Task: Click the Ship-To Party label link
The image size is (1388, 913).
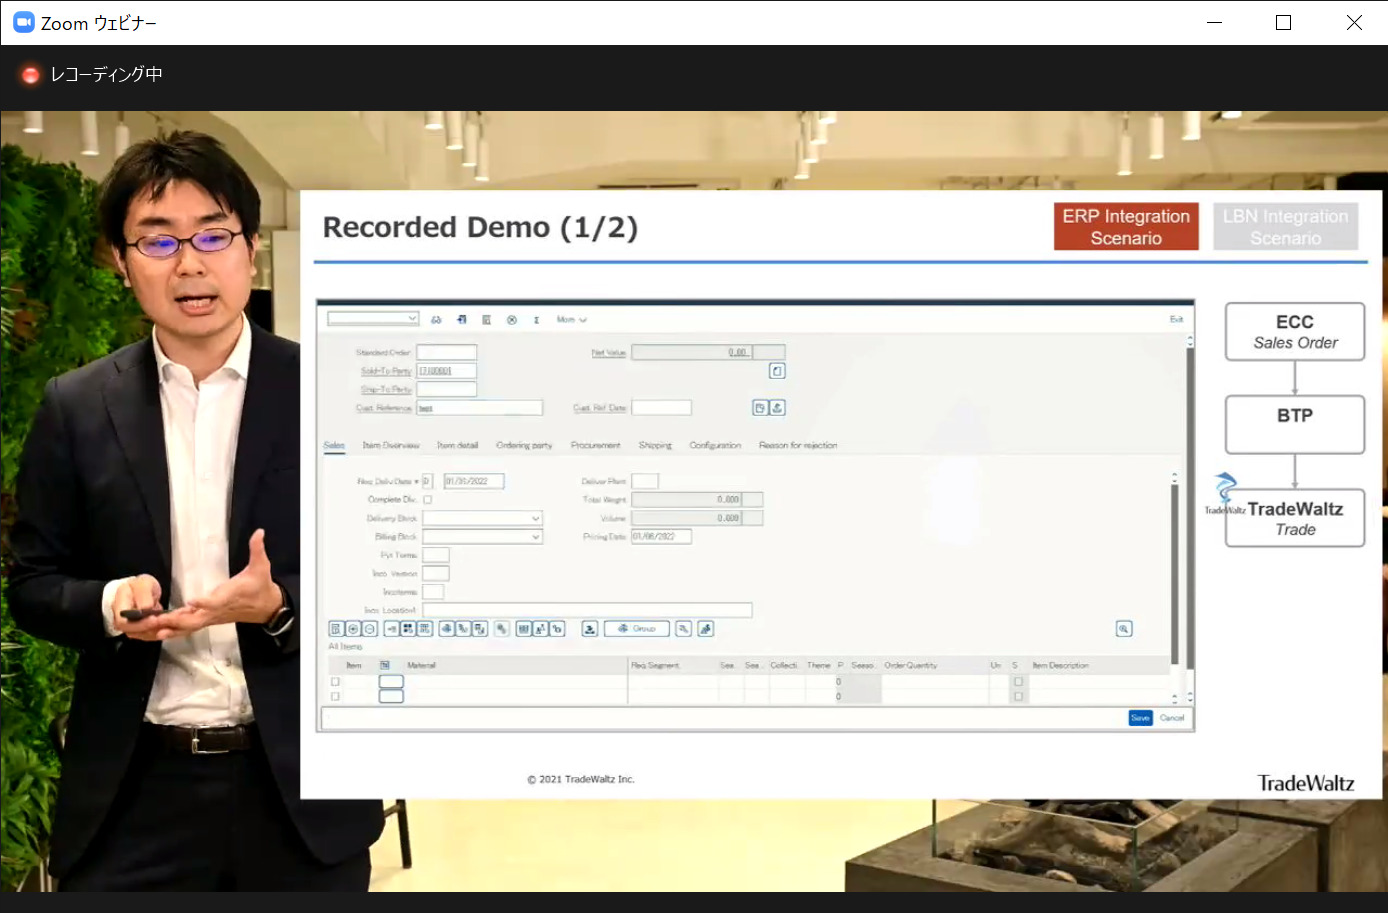Action: click(386, 389)
